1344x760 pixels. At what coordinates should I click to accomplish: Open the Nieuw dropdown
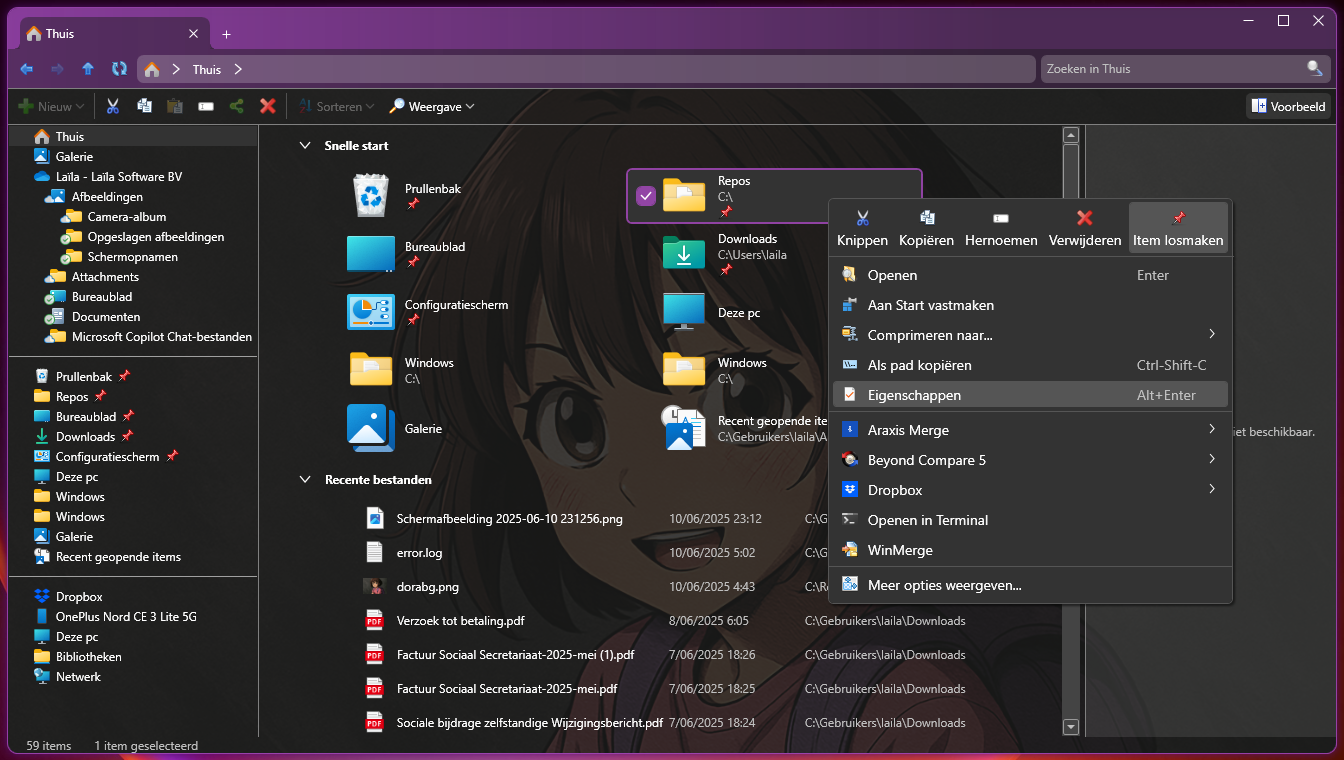(50, 106)
